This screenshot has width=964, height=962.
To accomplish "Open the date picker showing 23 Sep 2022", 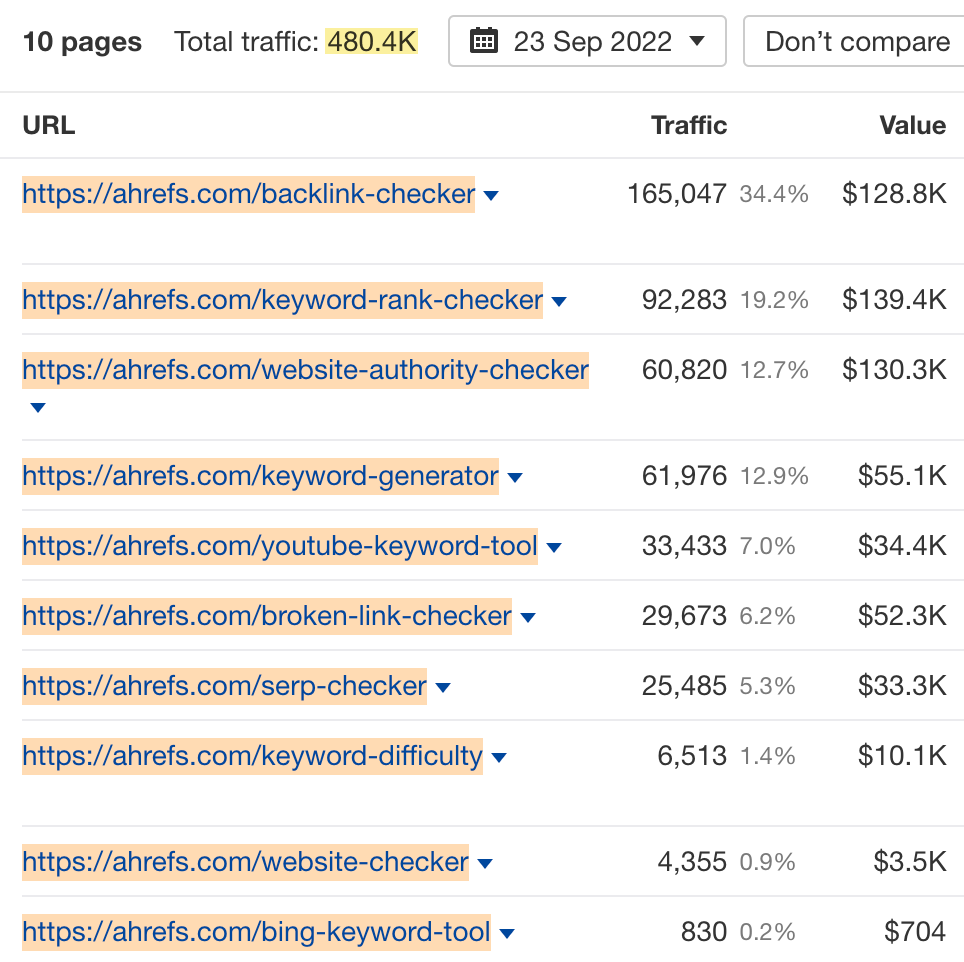I will (x=586, y=41).
